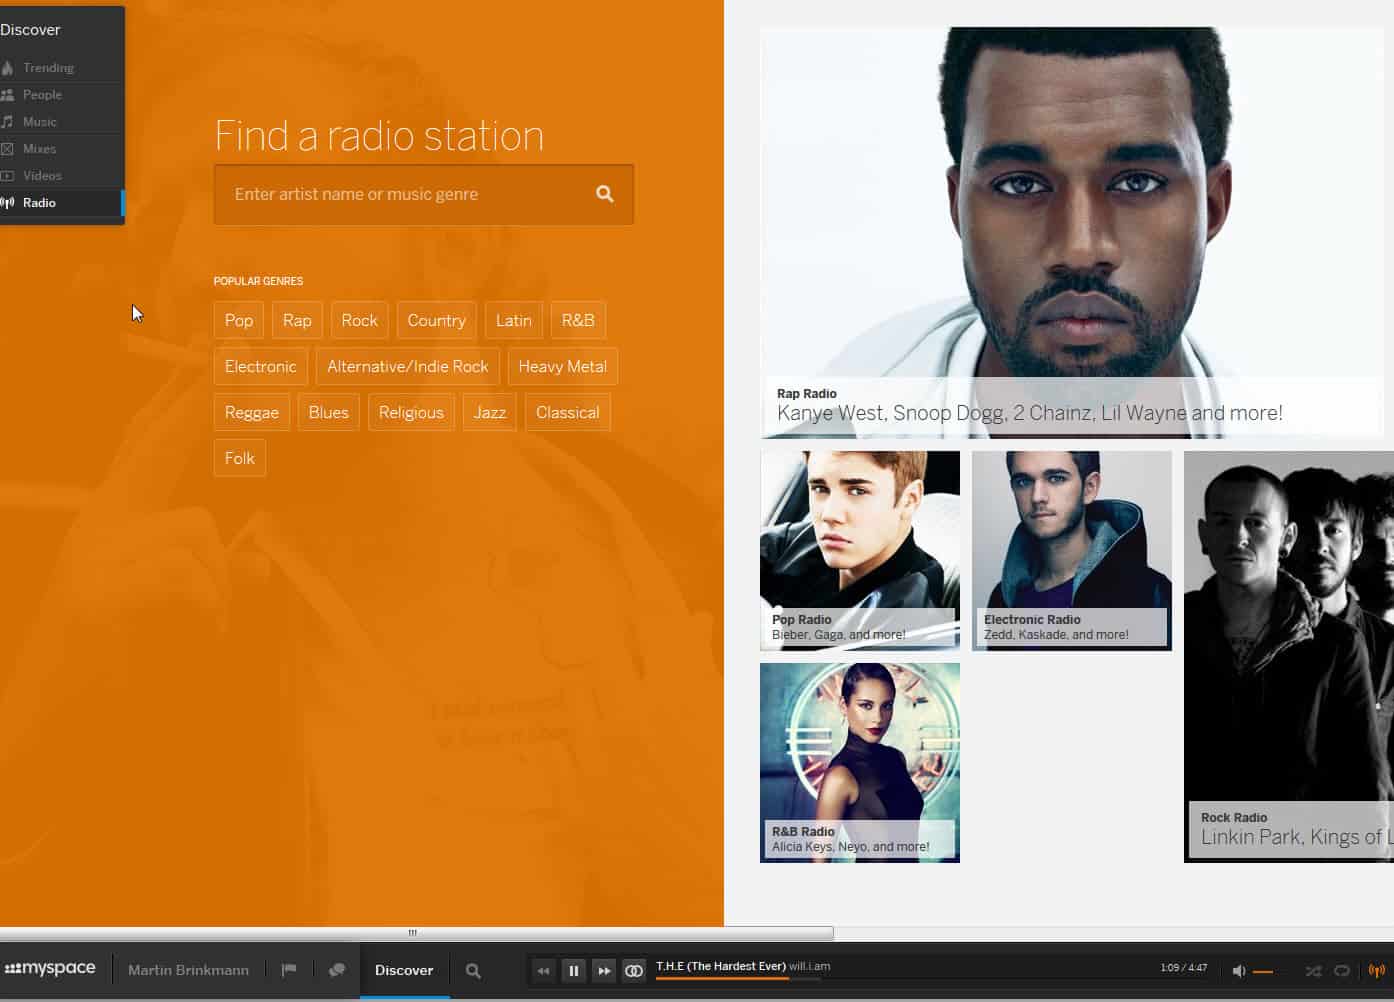Viewport: 1394px width, 1002px height.
Task: Click the Radio antenna icon in sidebar
Action: tap(8, 203)
